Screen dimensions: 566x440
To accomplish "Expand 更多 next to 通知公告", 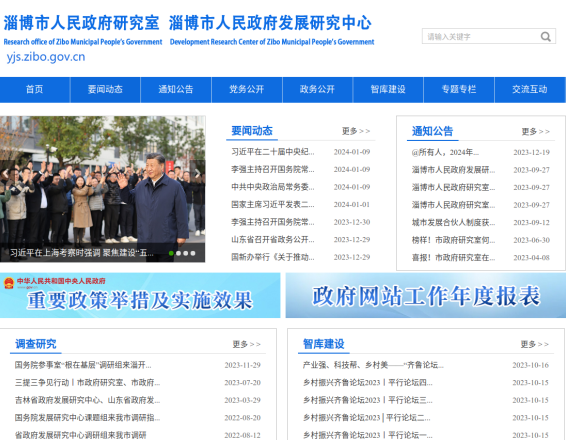I will coord(536,131).
